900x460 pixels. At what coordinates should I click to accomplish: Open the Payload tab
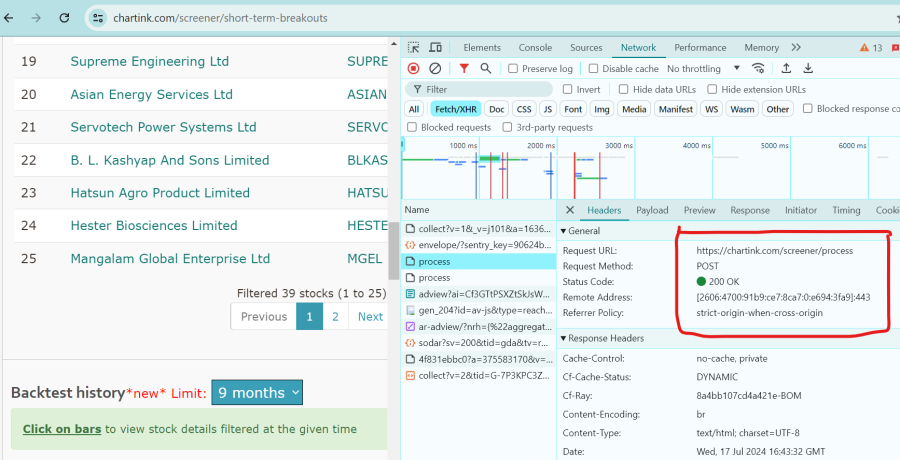pyautogui.click(x=652, y=210)
